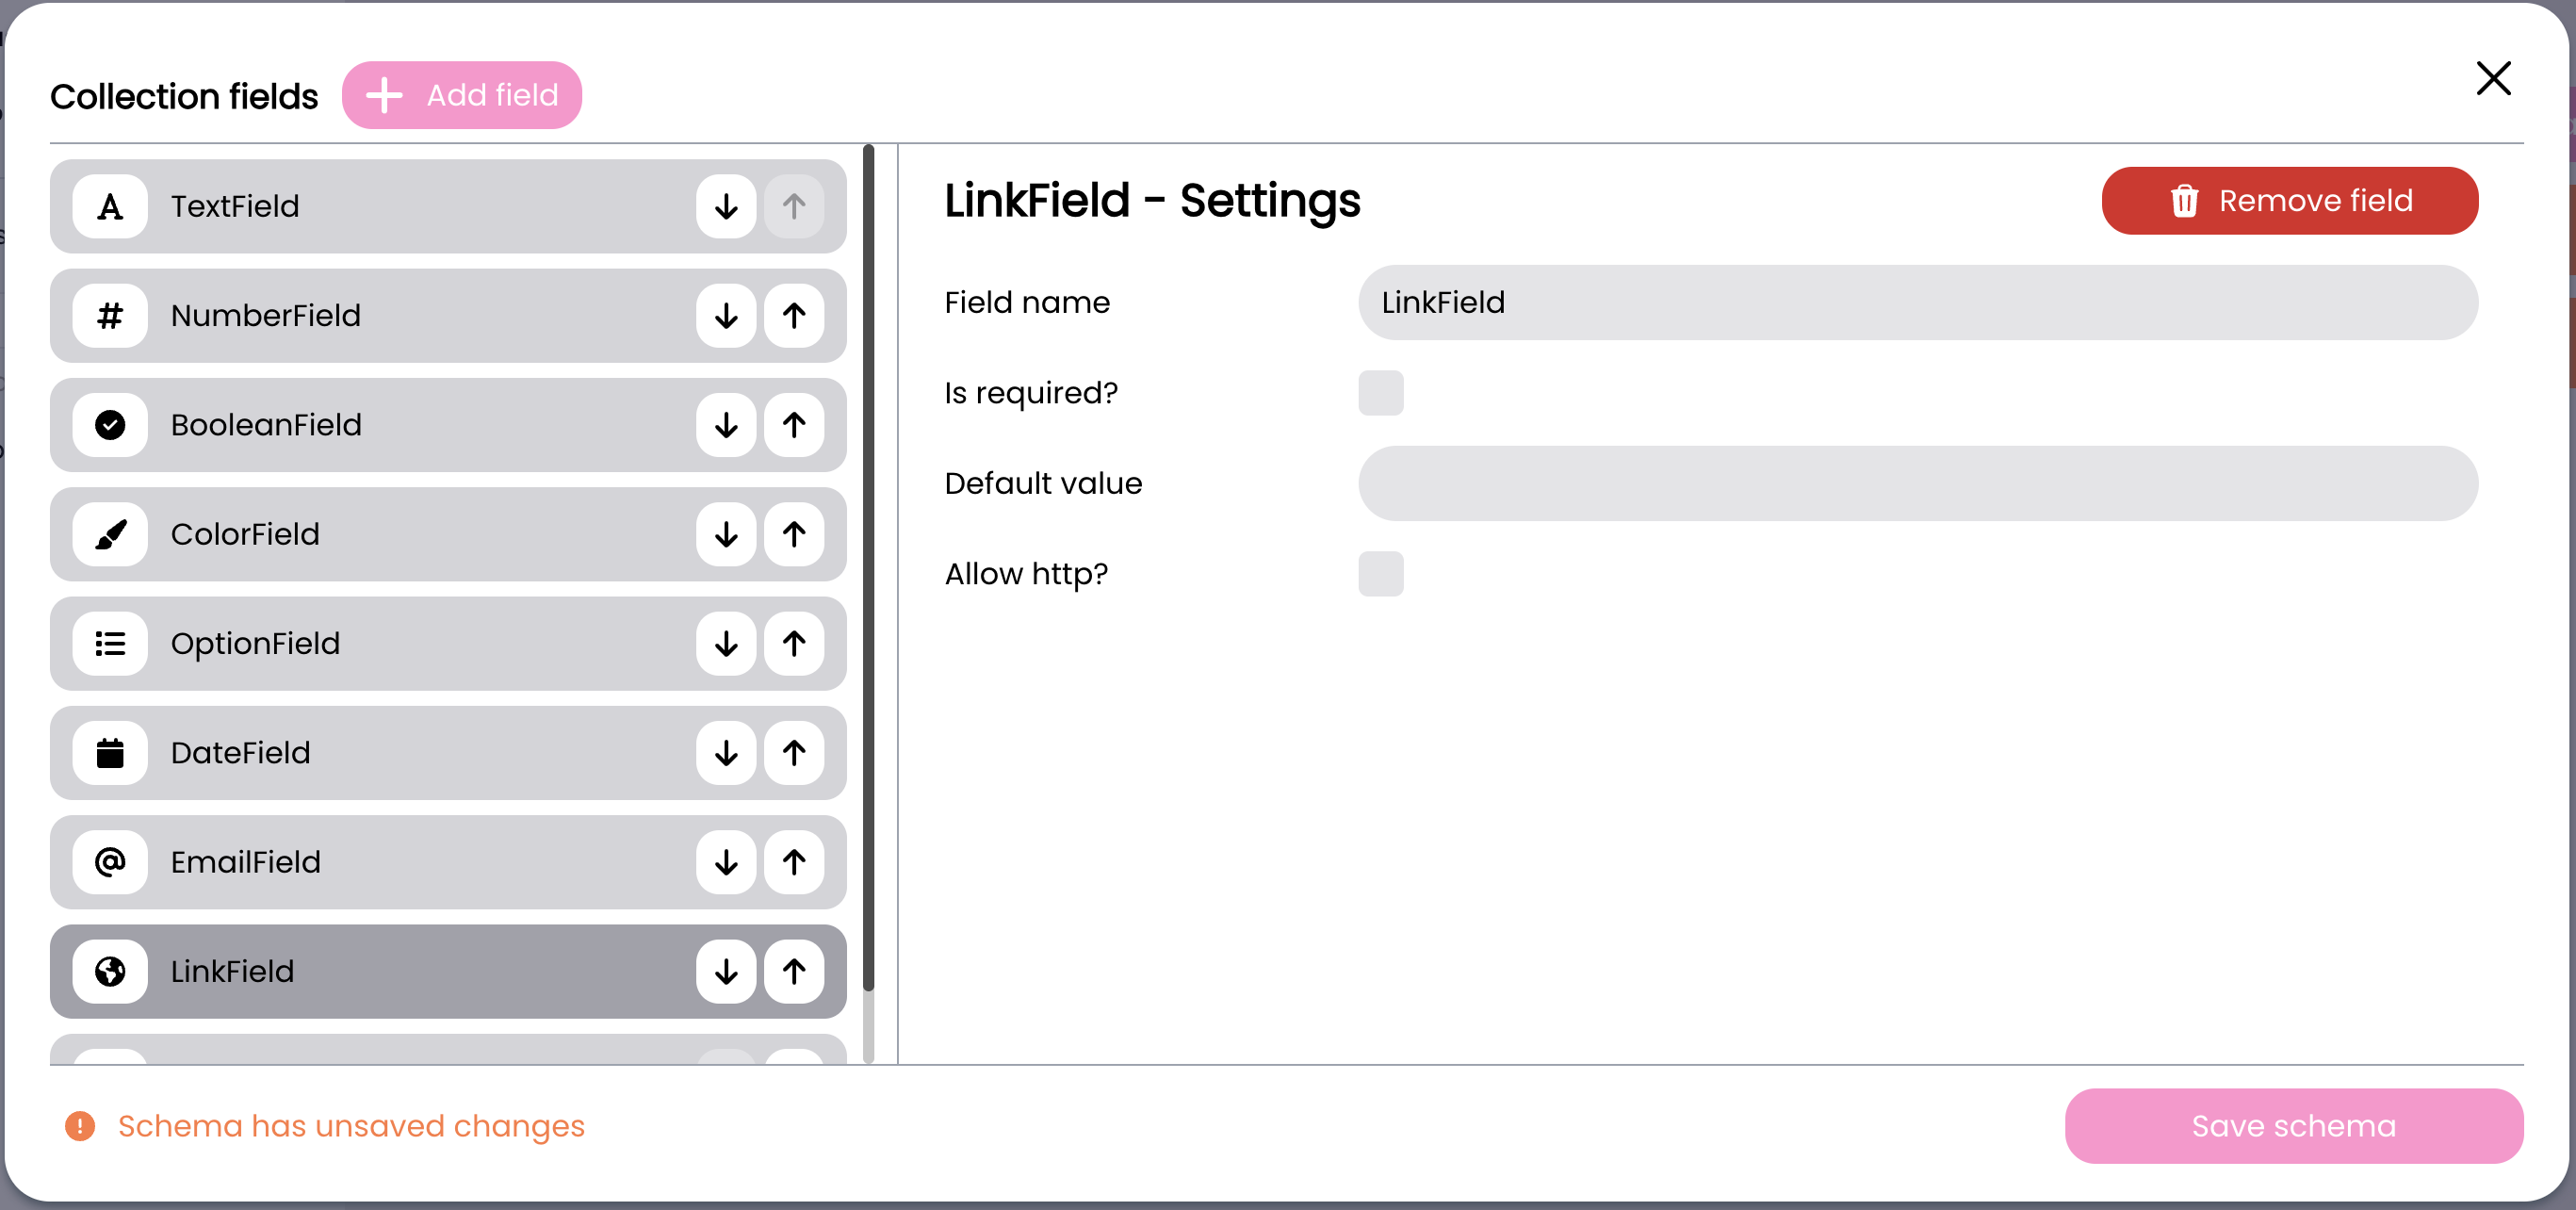This screenshot has height=1210, width=2576.
Task: Move TextField down with arrow button
Action: (726, 207)
